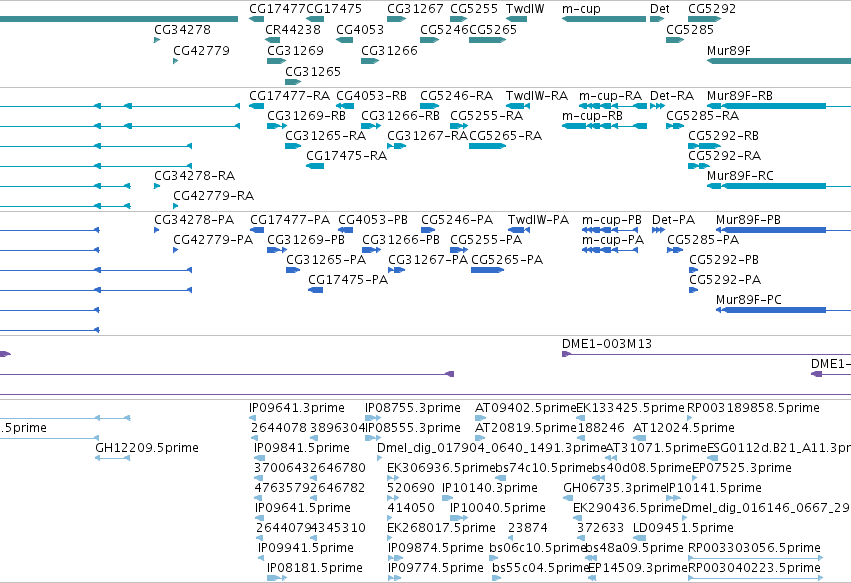Click the CG17477 gene in top track
This screenshot has height=583, width=851.
[256, 19]
